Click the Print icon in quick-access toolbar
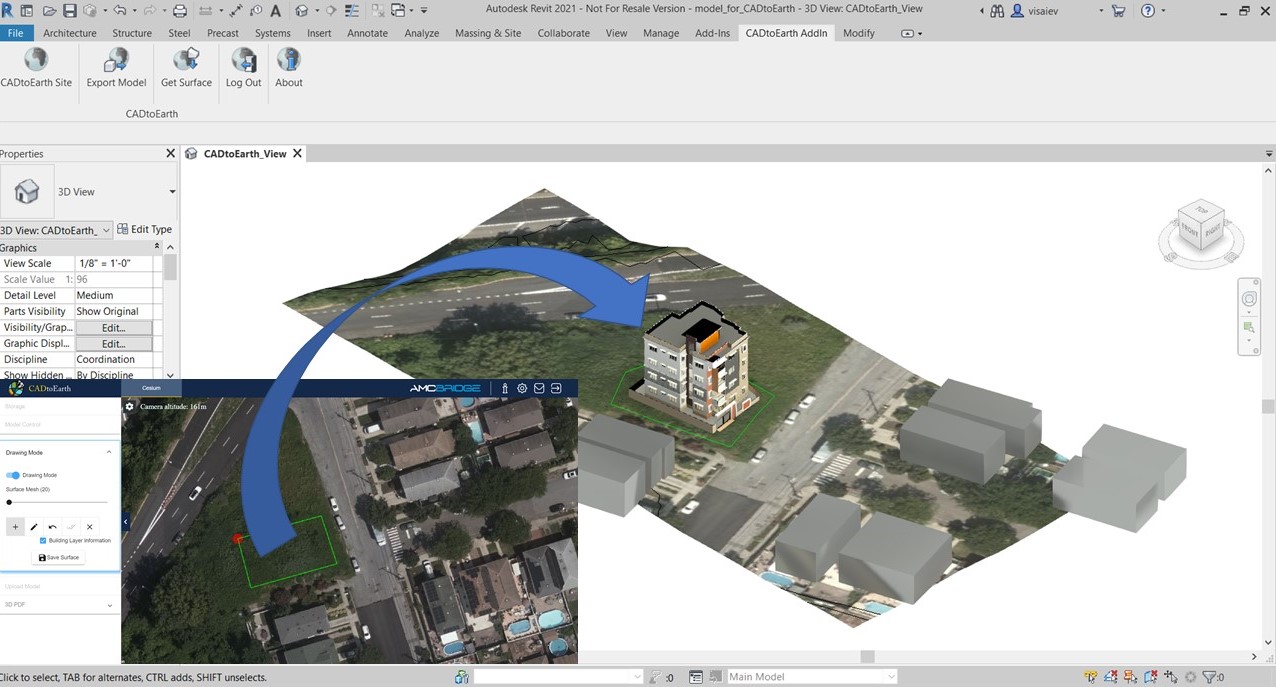Screen dimensions: 1276x687 [x=180, y=11]
